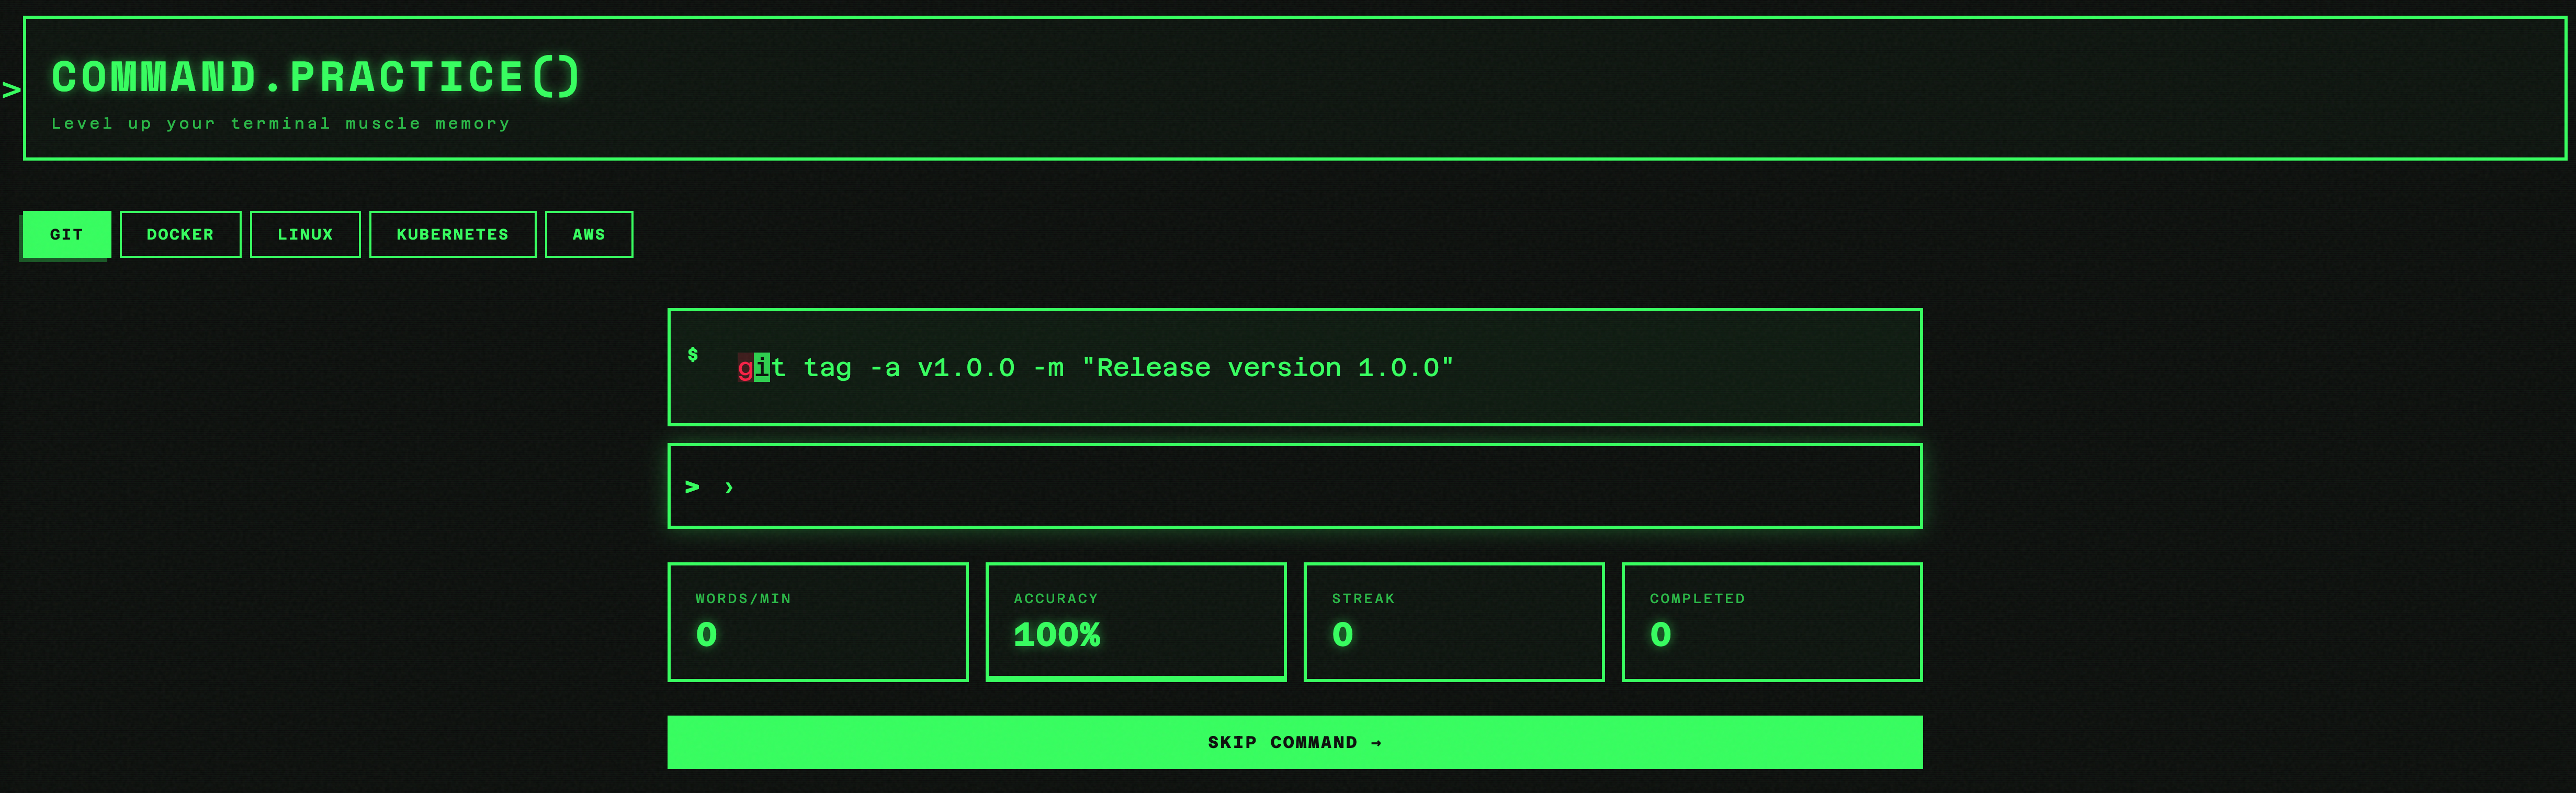Screen dimensions: 2576x793
Task: Select the Accuracy 100% stat card
Action: coord(1135,622)
